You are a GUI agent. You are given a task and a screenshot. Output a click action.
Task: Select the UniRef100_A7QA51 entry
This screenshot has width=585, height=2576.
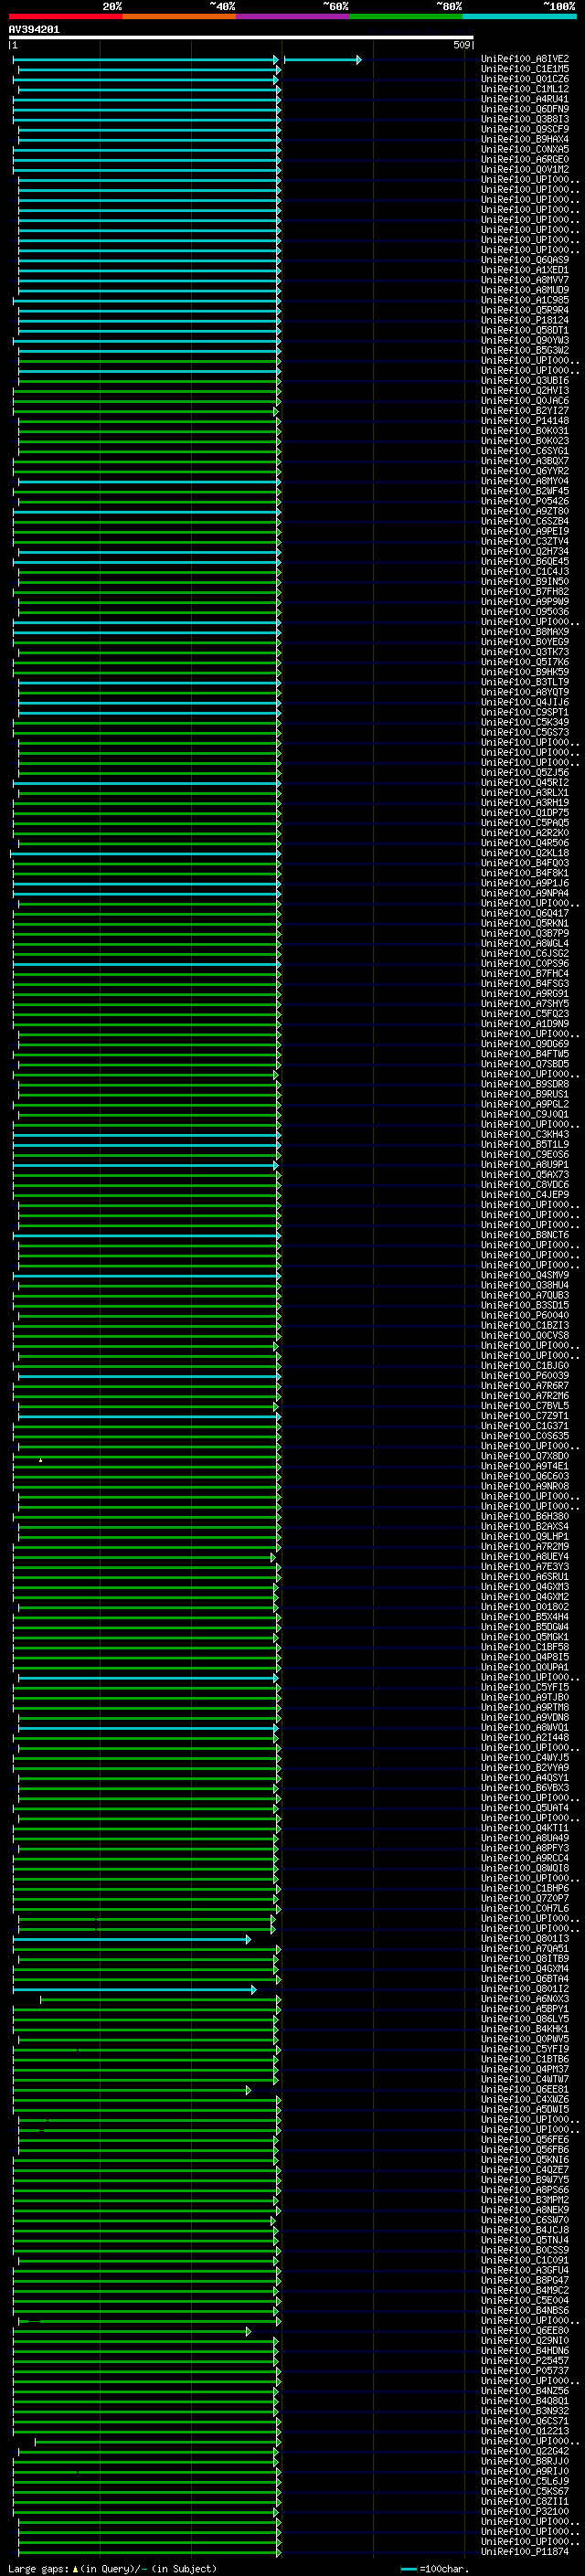point(525,1948)
